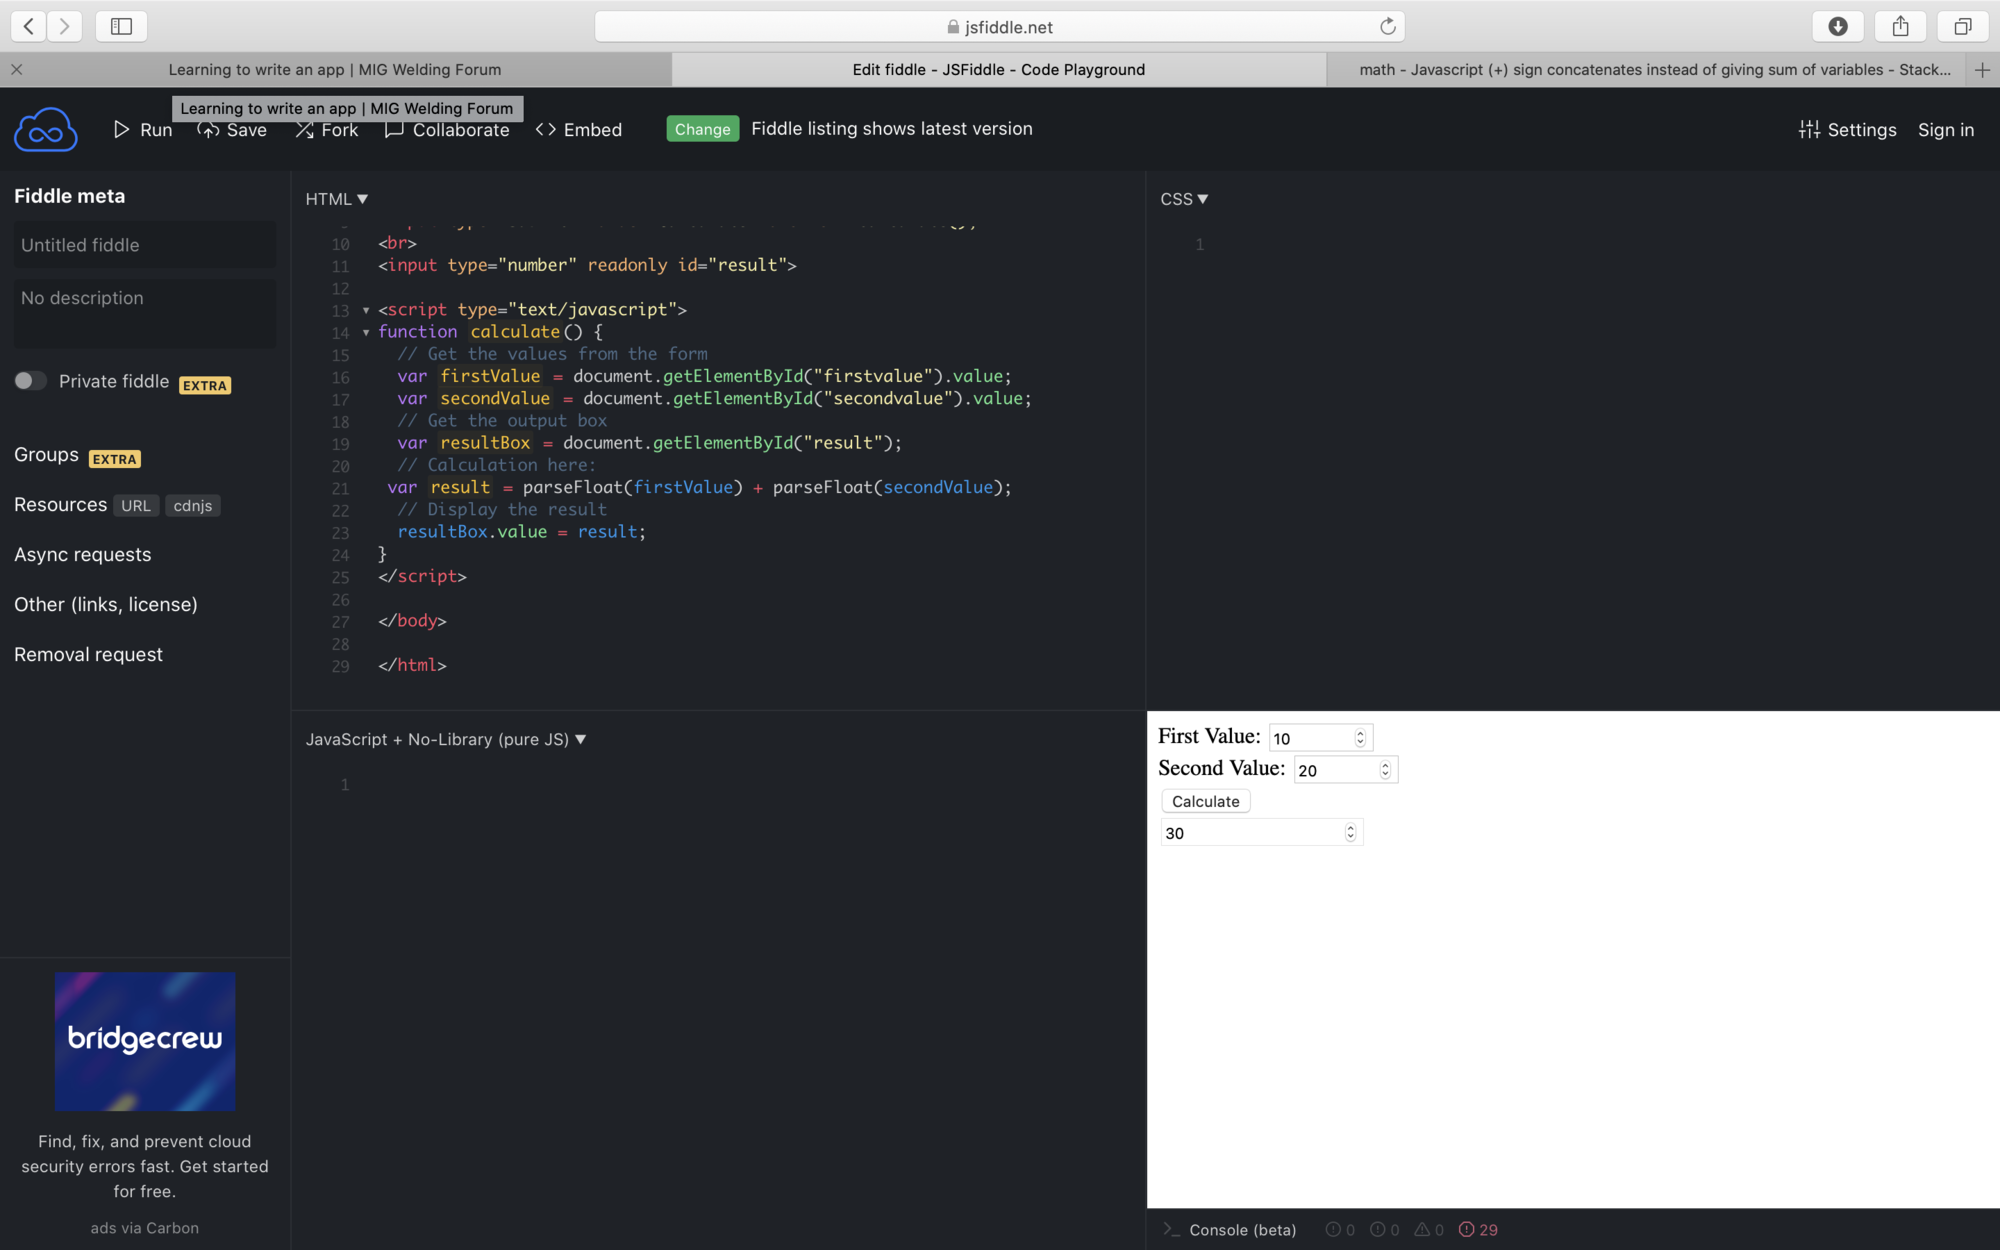Click the green Change badge
This screenshot has width=2000, height=1250.
tap(702, 129)
